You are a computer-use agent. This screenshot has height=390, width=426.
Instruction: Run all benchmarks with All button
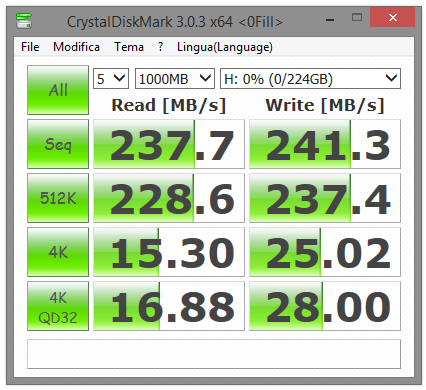pos(58,90)
